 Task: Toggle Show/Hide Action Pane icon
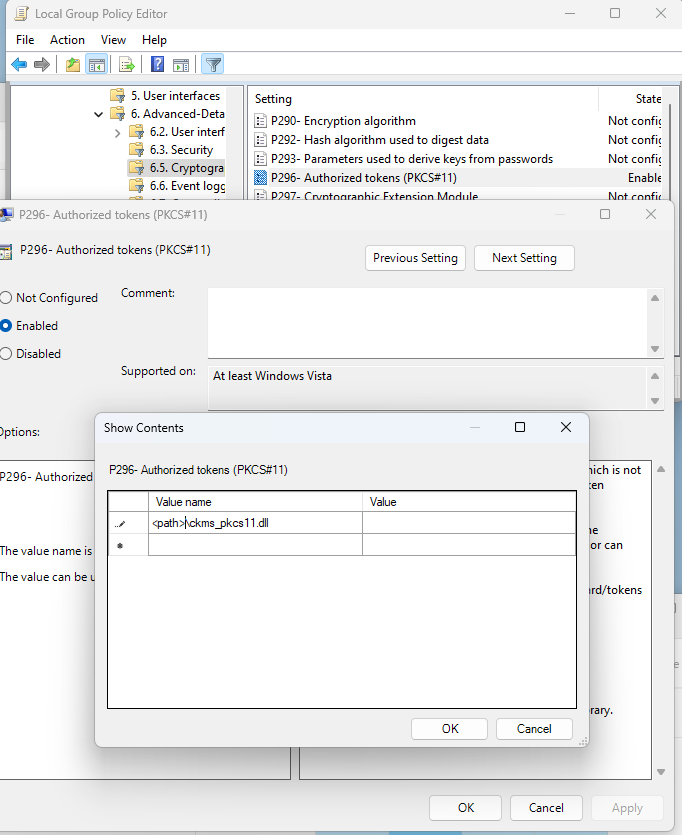click(181, 65)
